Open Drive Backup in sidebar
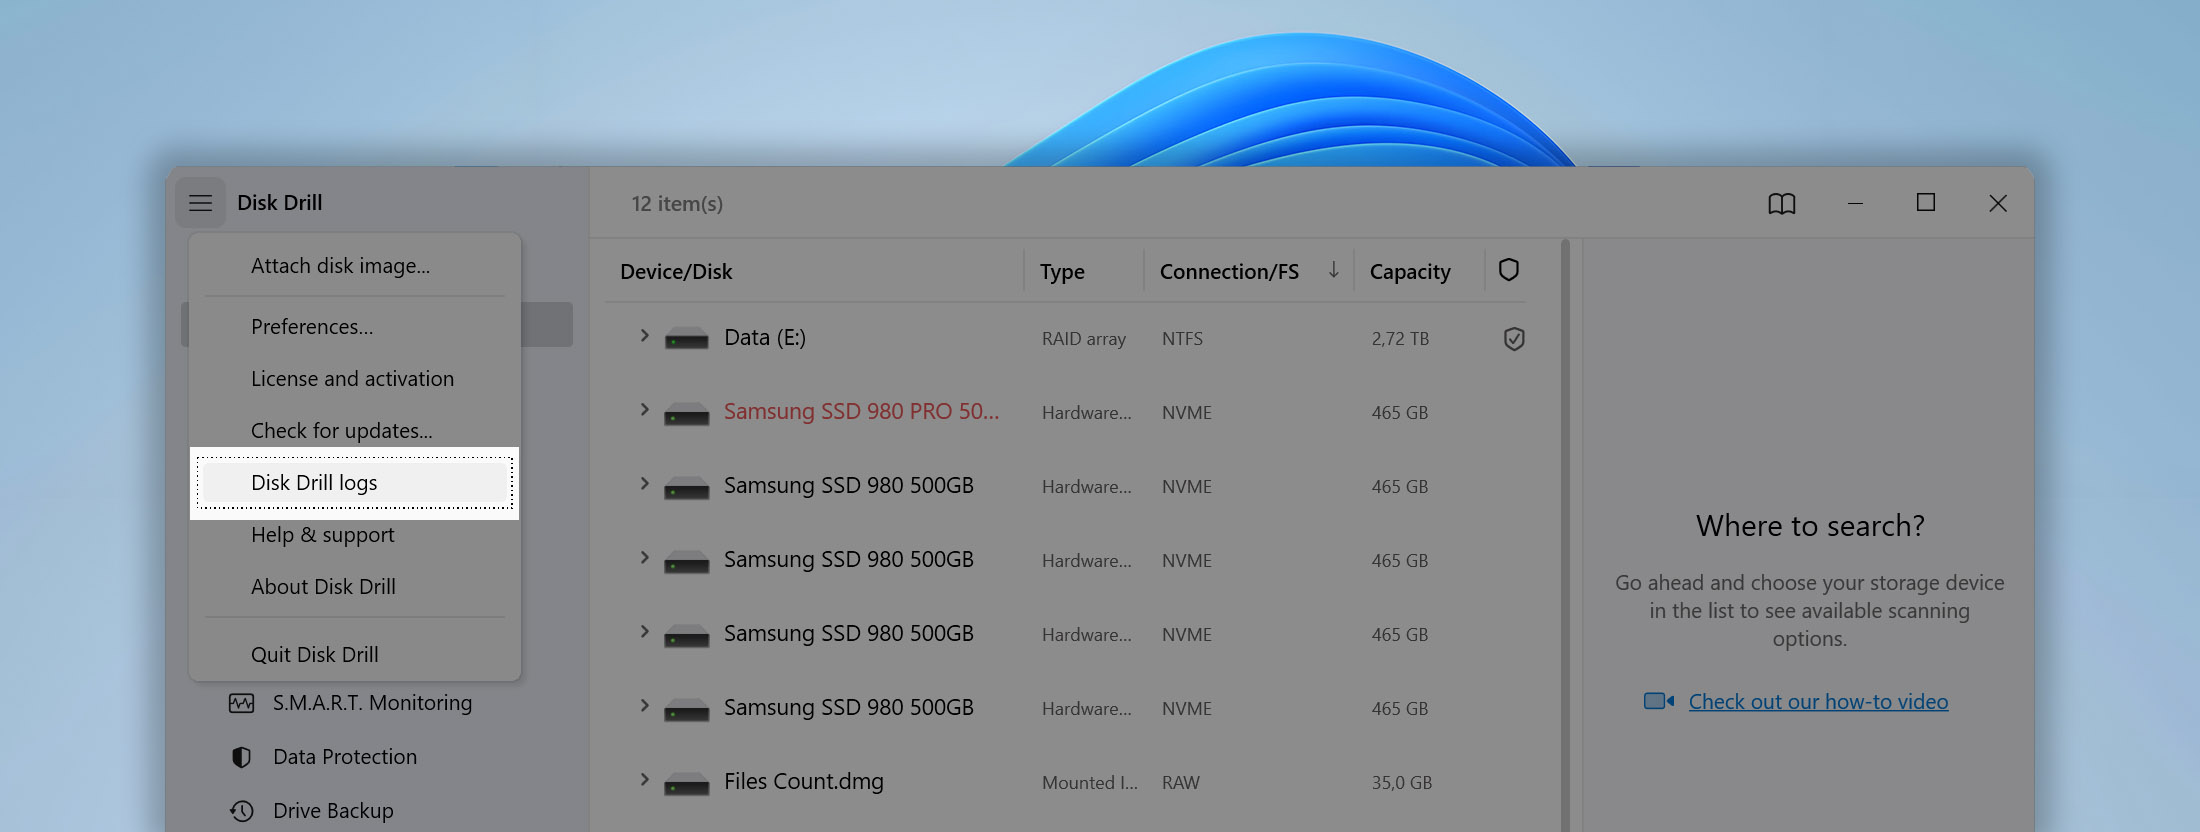 [x=333, y=811]
